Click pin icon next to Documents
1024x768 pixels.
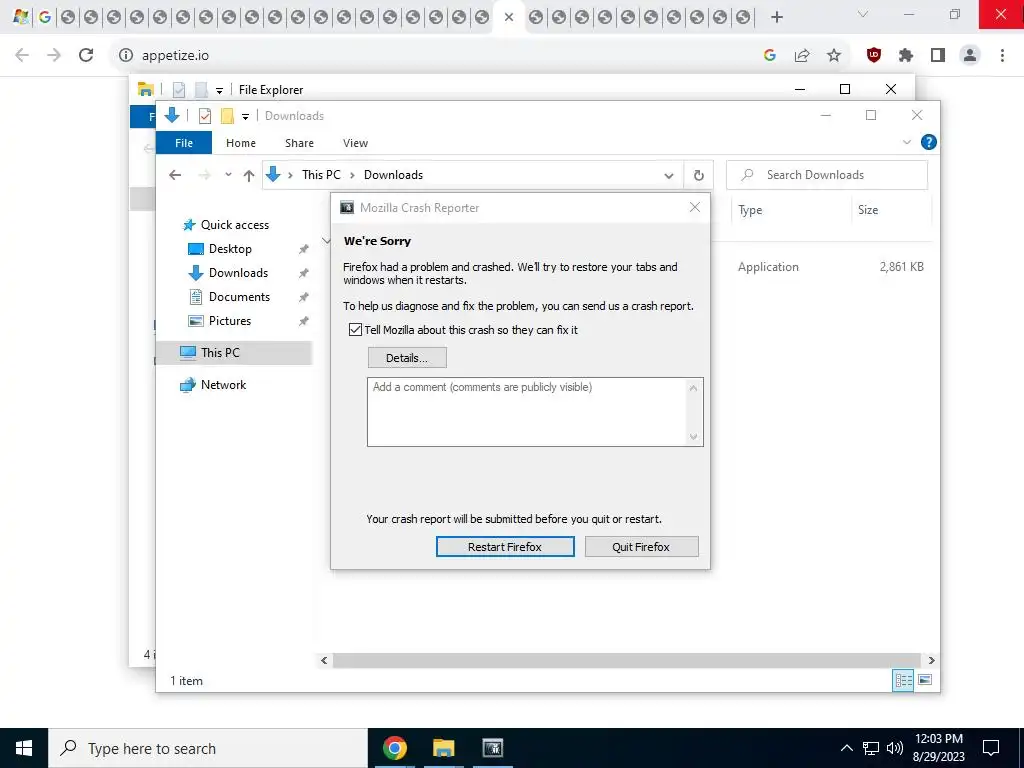pyautogui.click(x=303, y=297)
